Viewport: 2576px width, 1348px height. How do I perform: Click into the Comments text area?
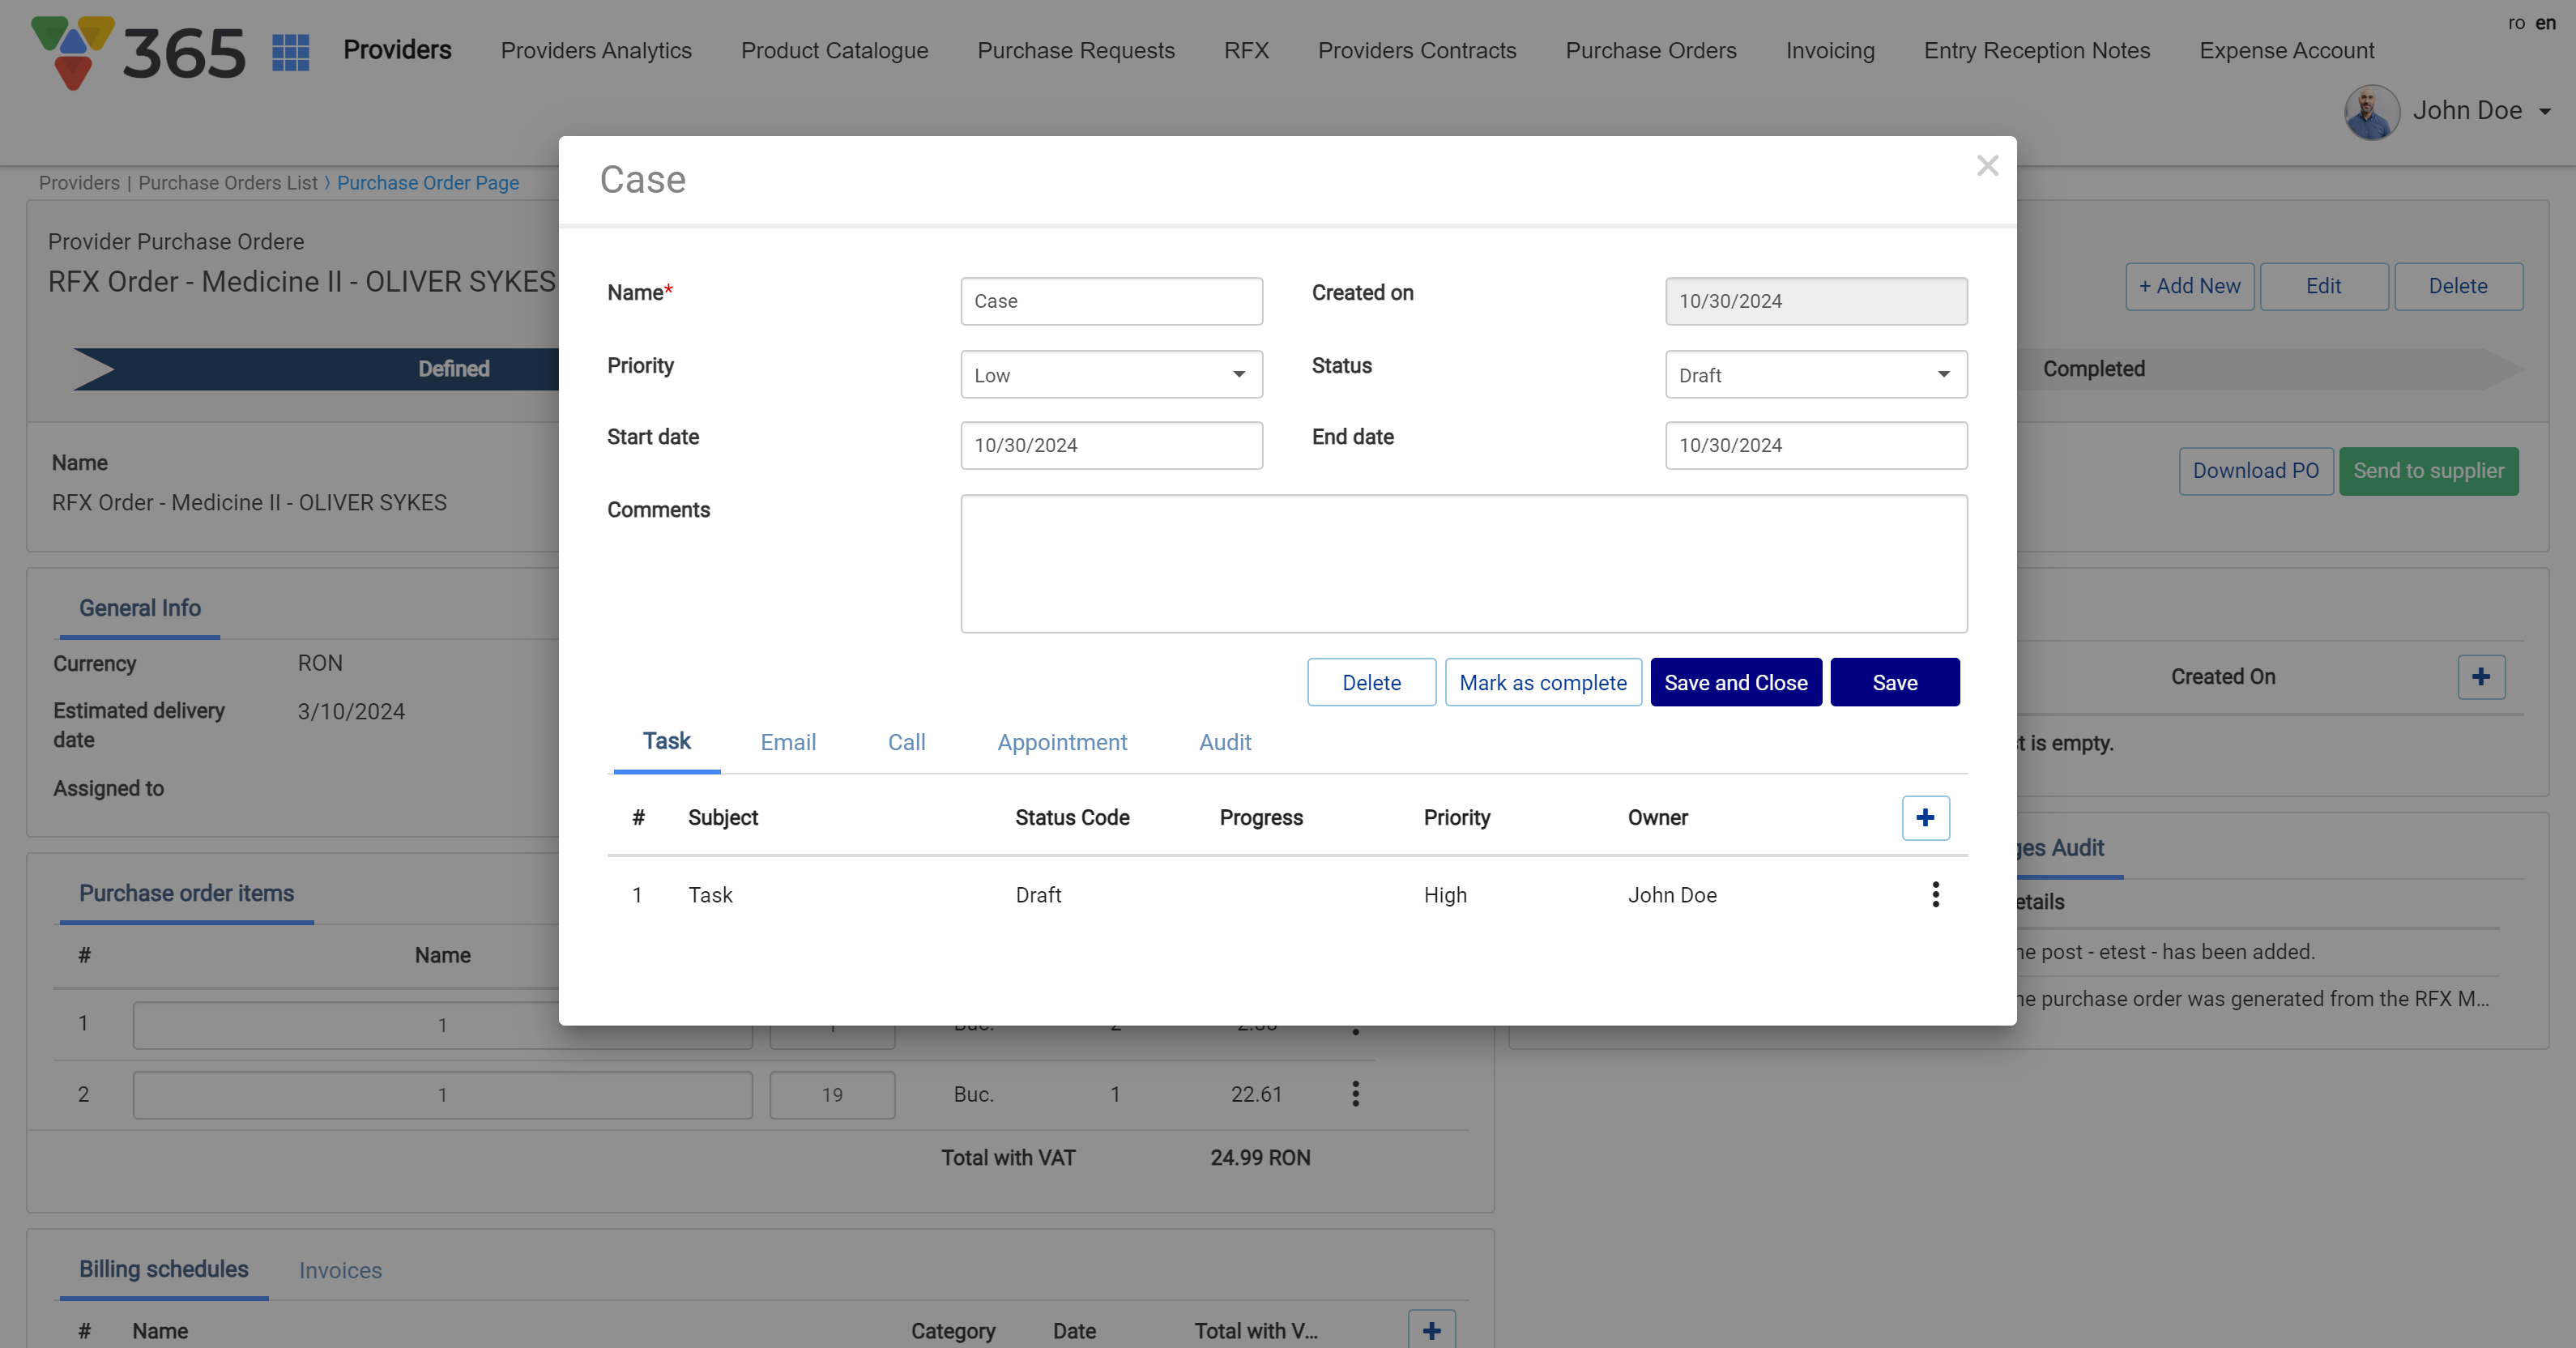pos(1463,564)
